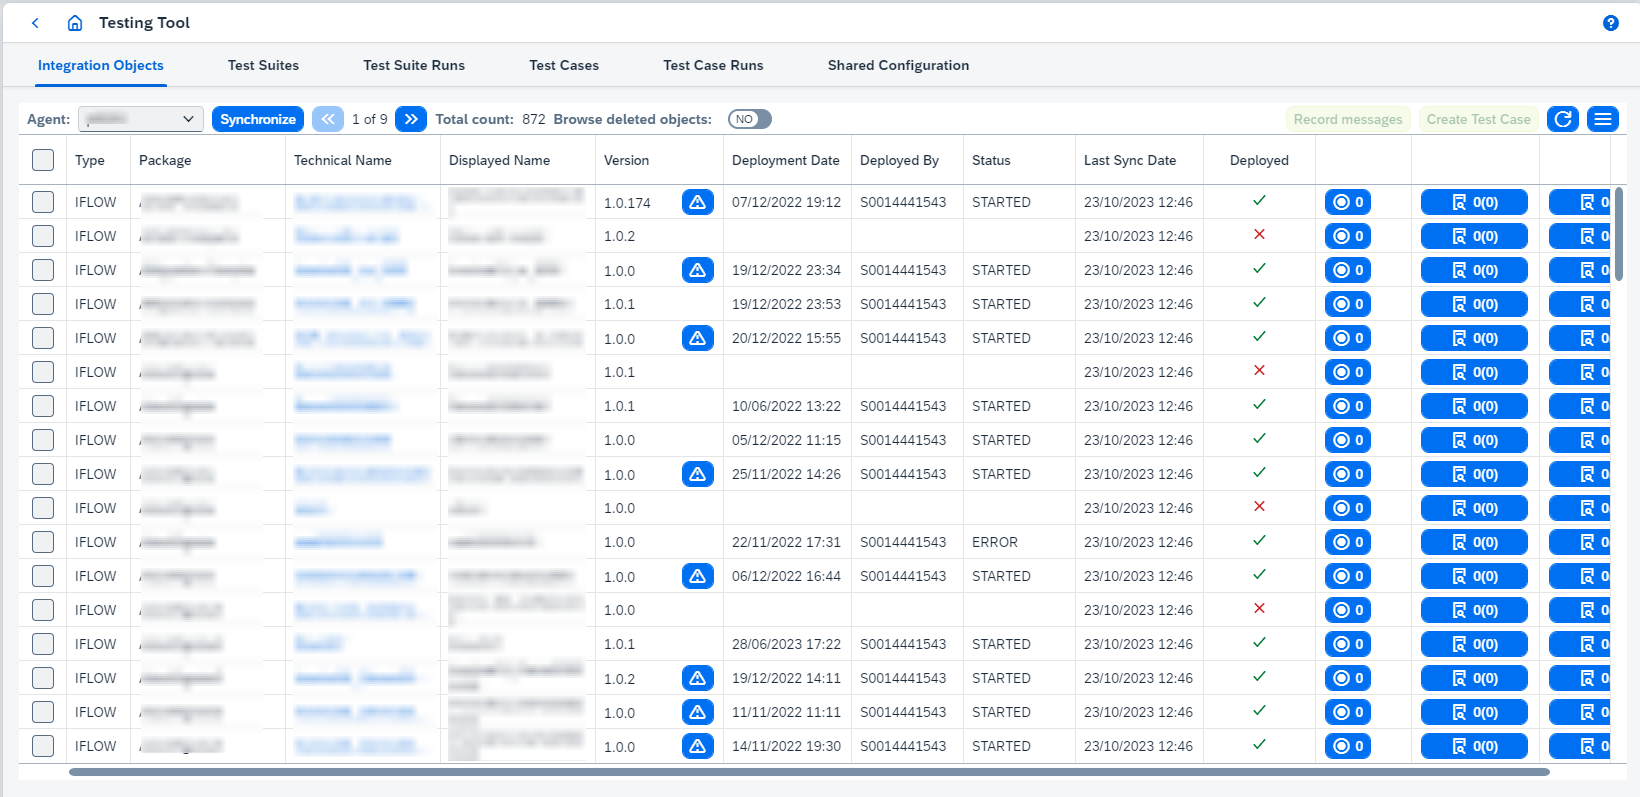Open home via the house icon
Screen dimensions: 1640x797
pyautogui.click(x=75, y=22)
